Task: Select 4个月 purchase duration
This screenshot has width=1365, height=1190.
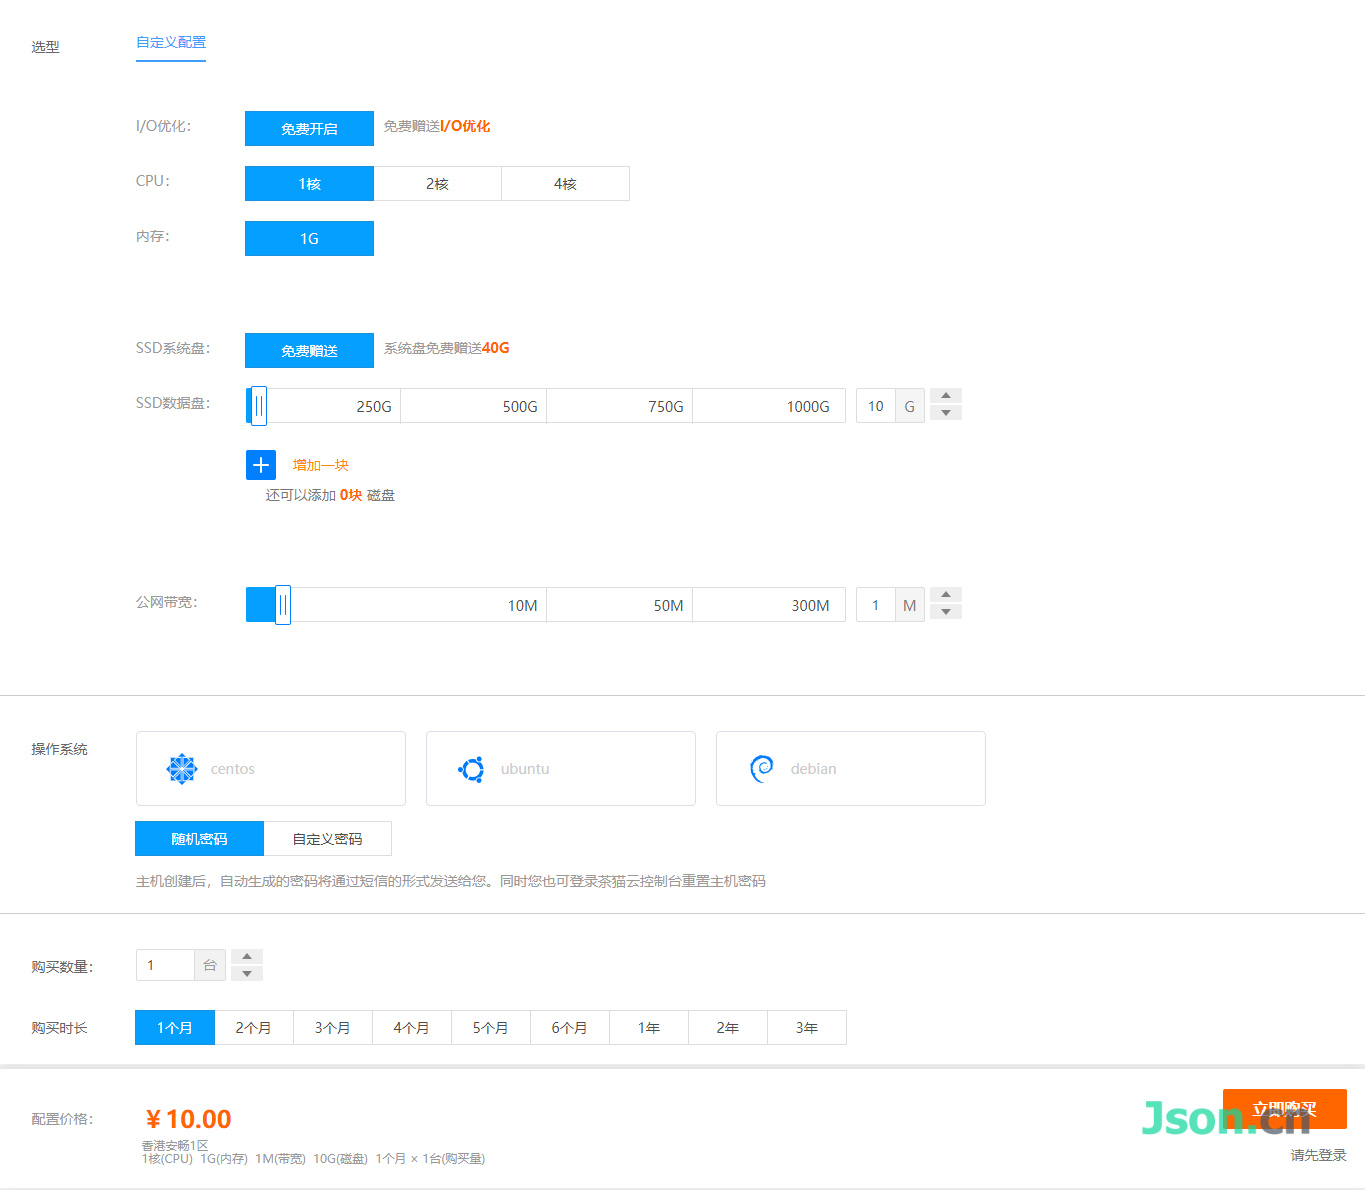Action: pyautogui.click(x=412, y=1028)
